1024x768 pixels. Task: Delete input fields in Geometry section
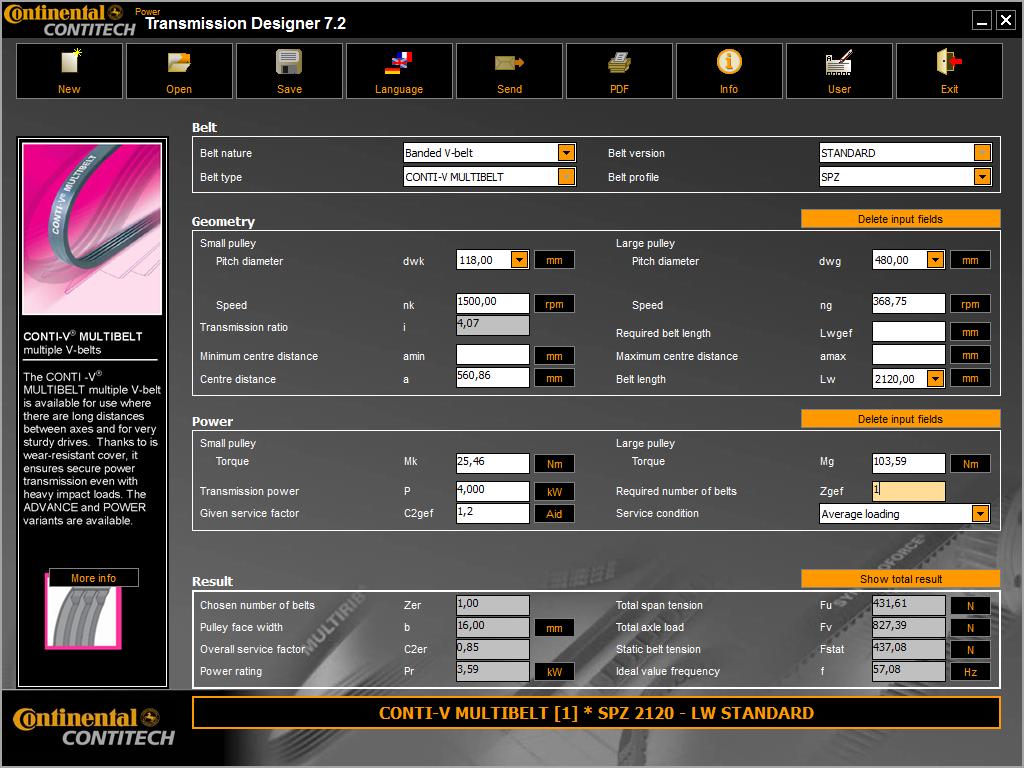click(901, 219)
